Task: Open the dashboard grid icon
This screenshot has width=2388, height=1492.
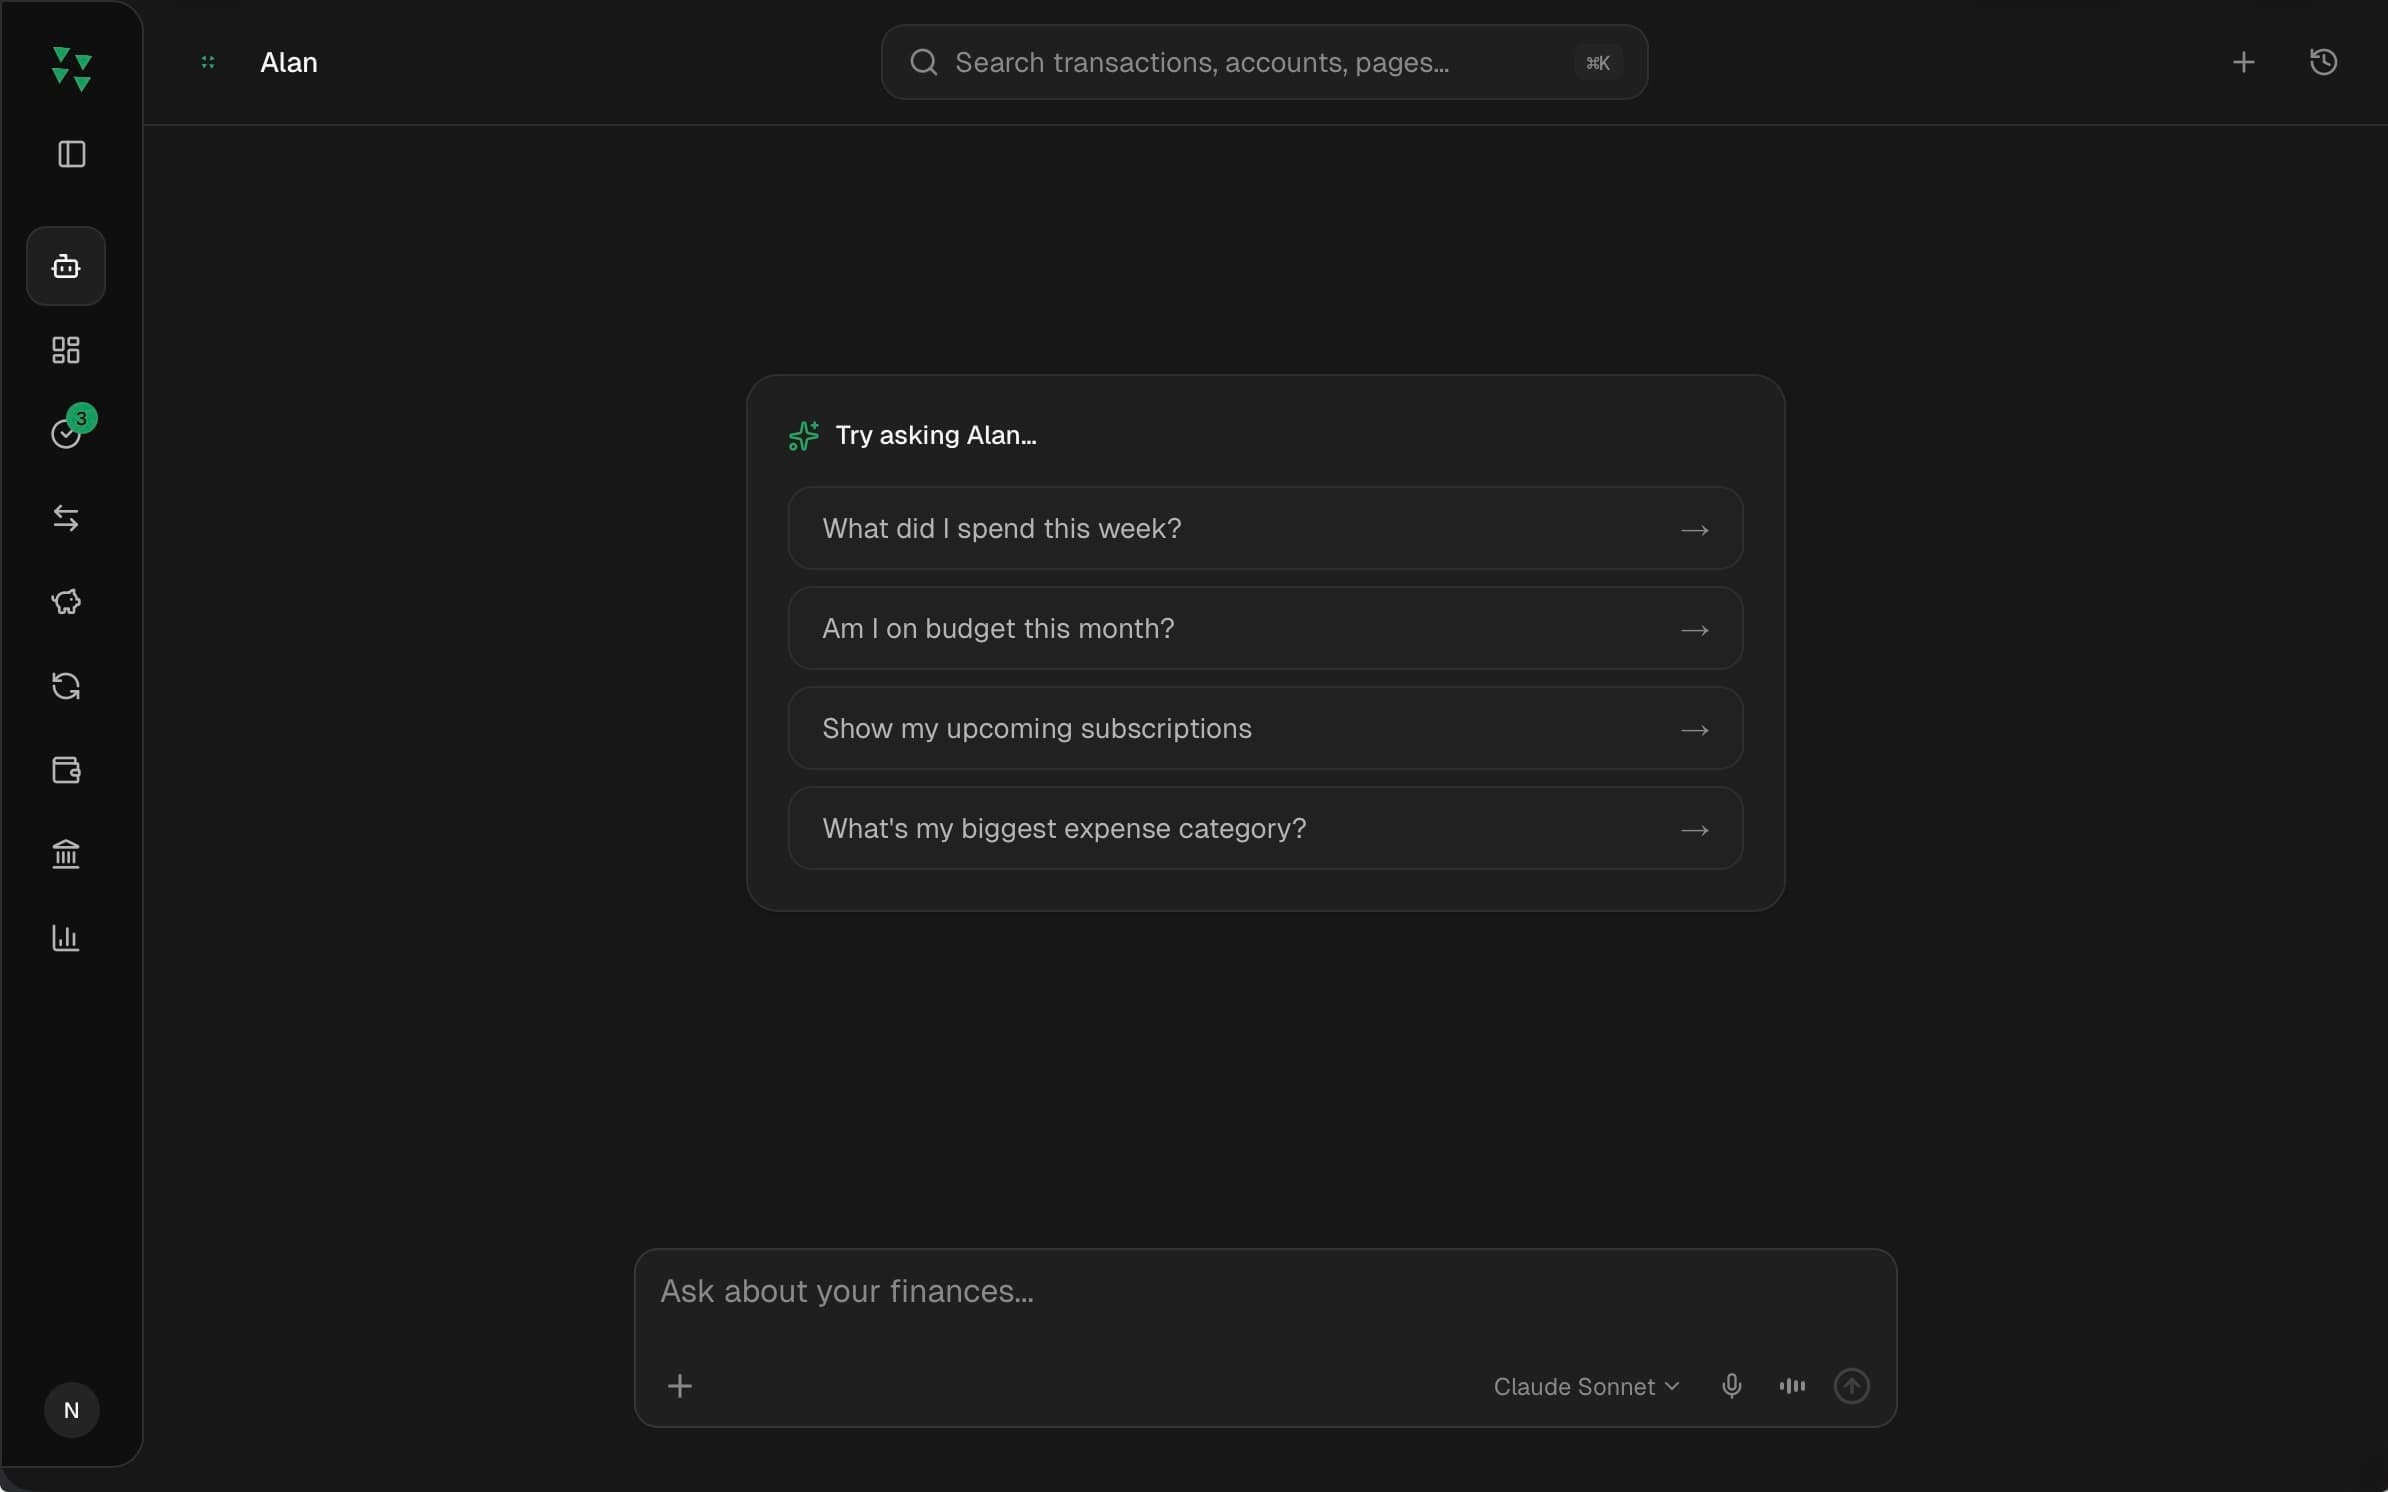Action: (x=66, y=350)
